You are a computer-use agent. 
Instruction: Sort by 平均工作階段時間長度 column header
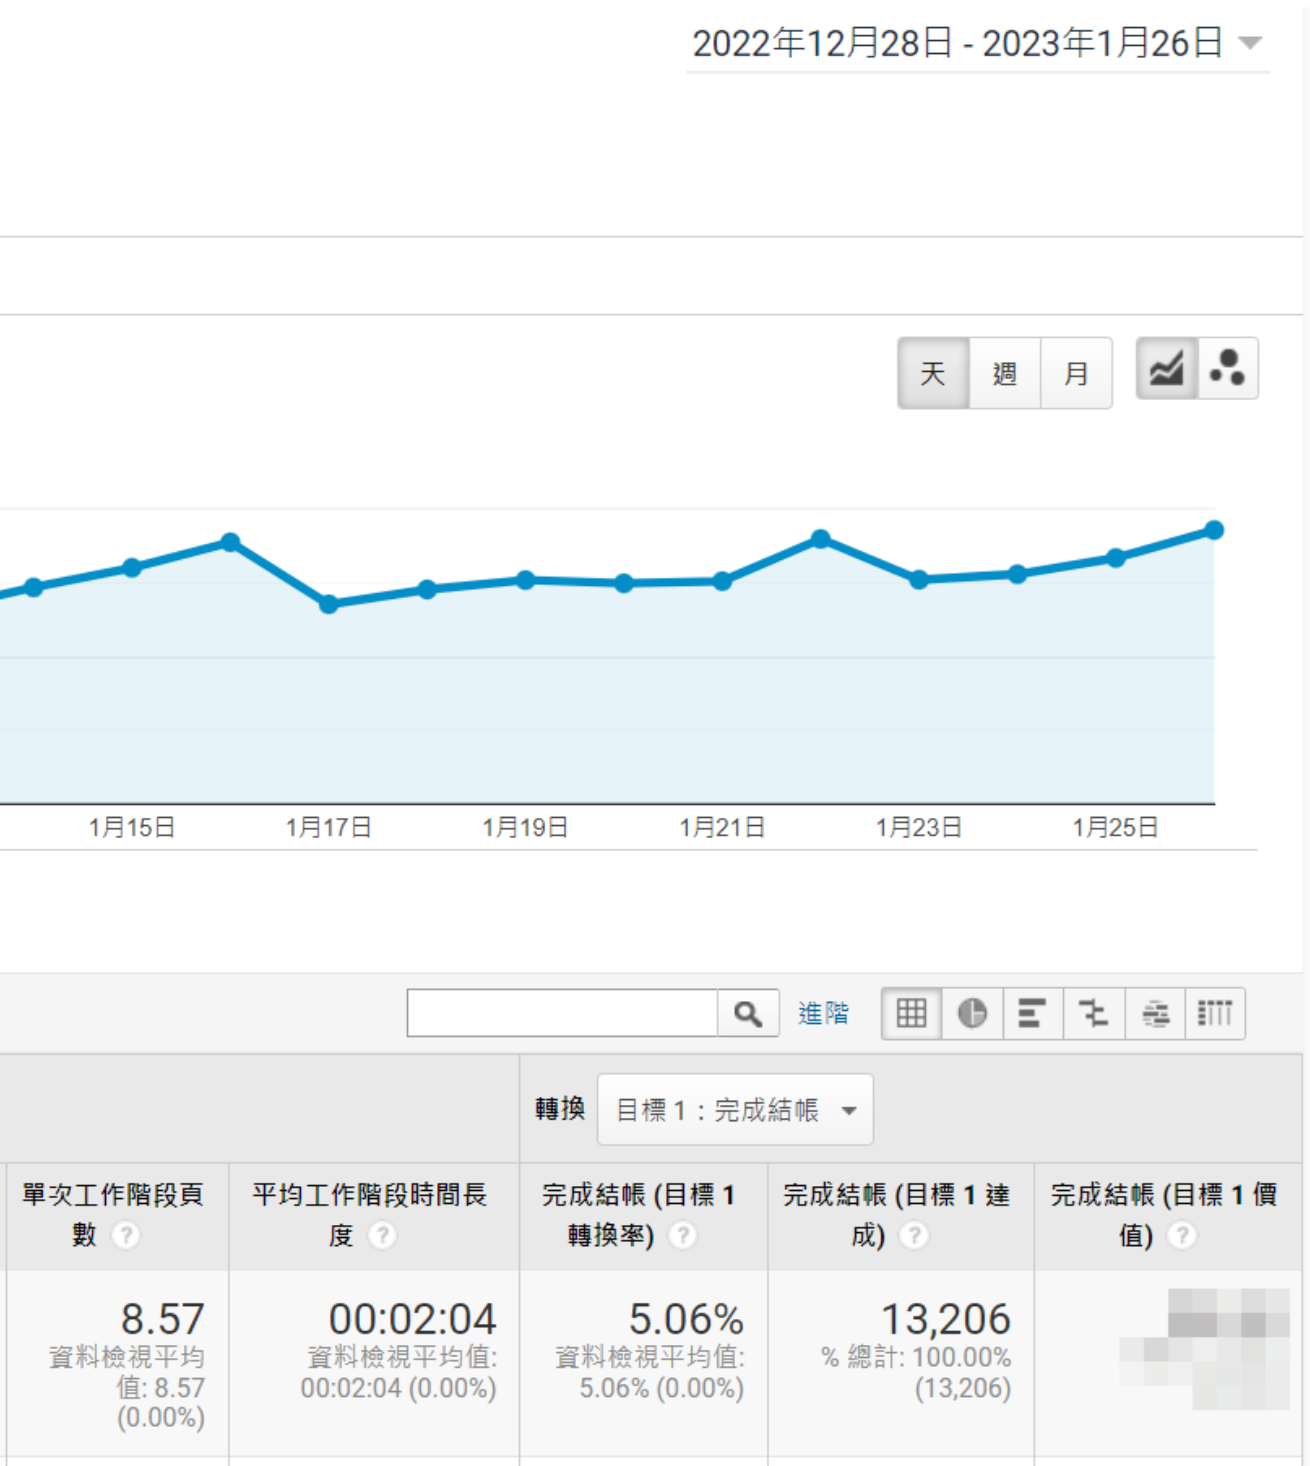(x=369, y=1196)
